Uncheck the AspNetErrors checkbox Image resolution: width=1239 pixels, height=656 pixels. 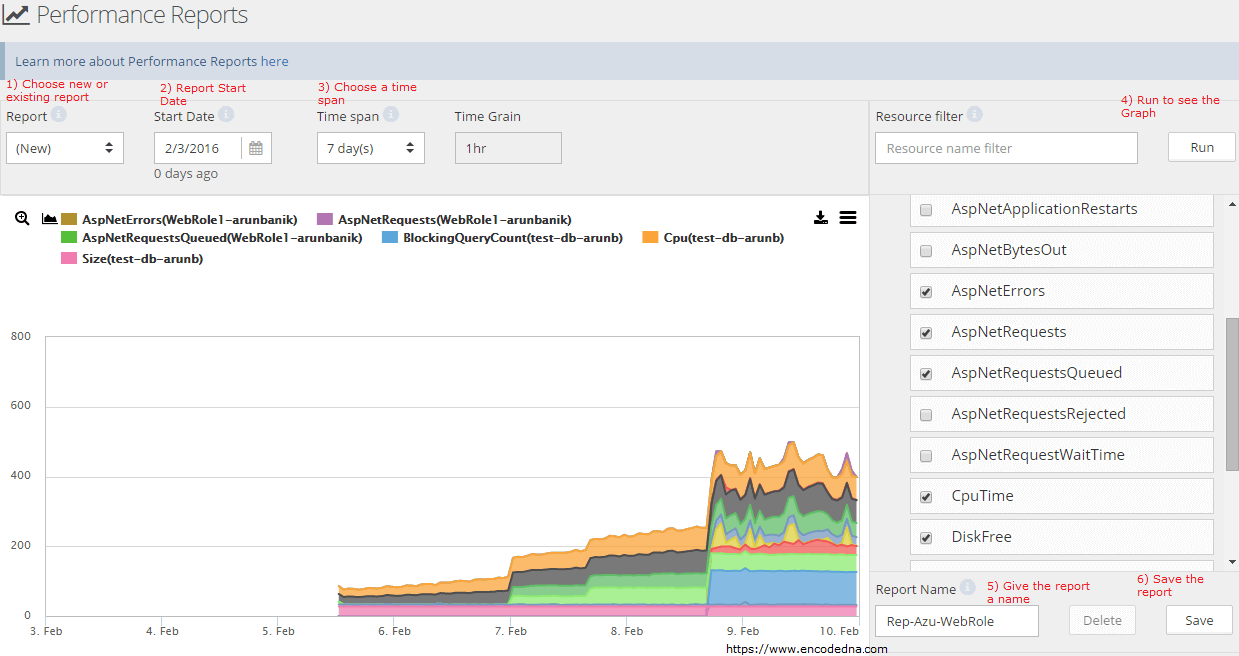[x=926, y=292]
